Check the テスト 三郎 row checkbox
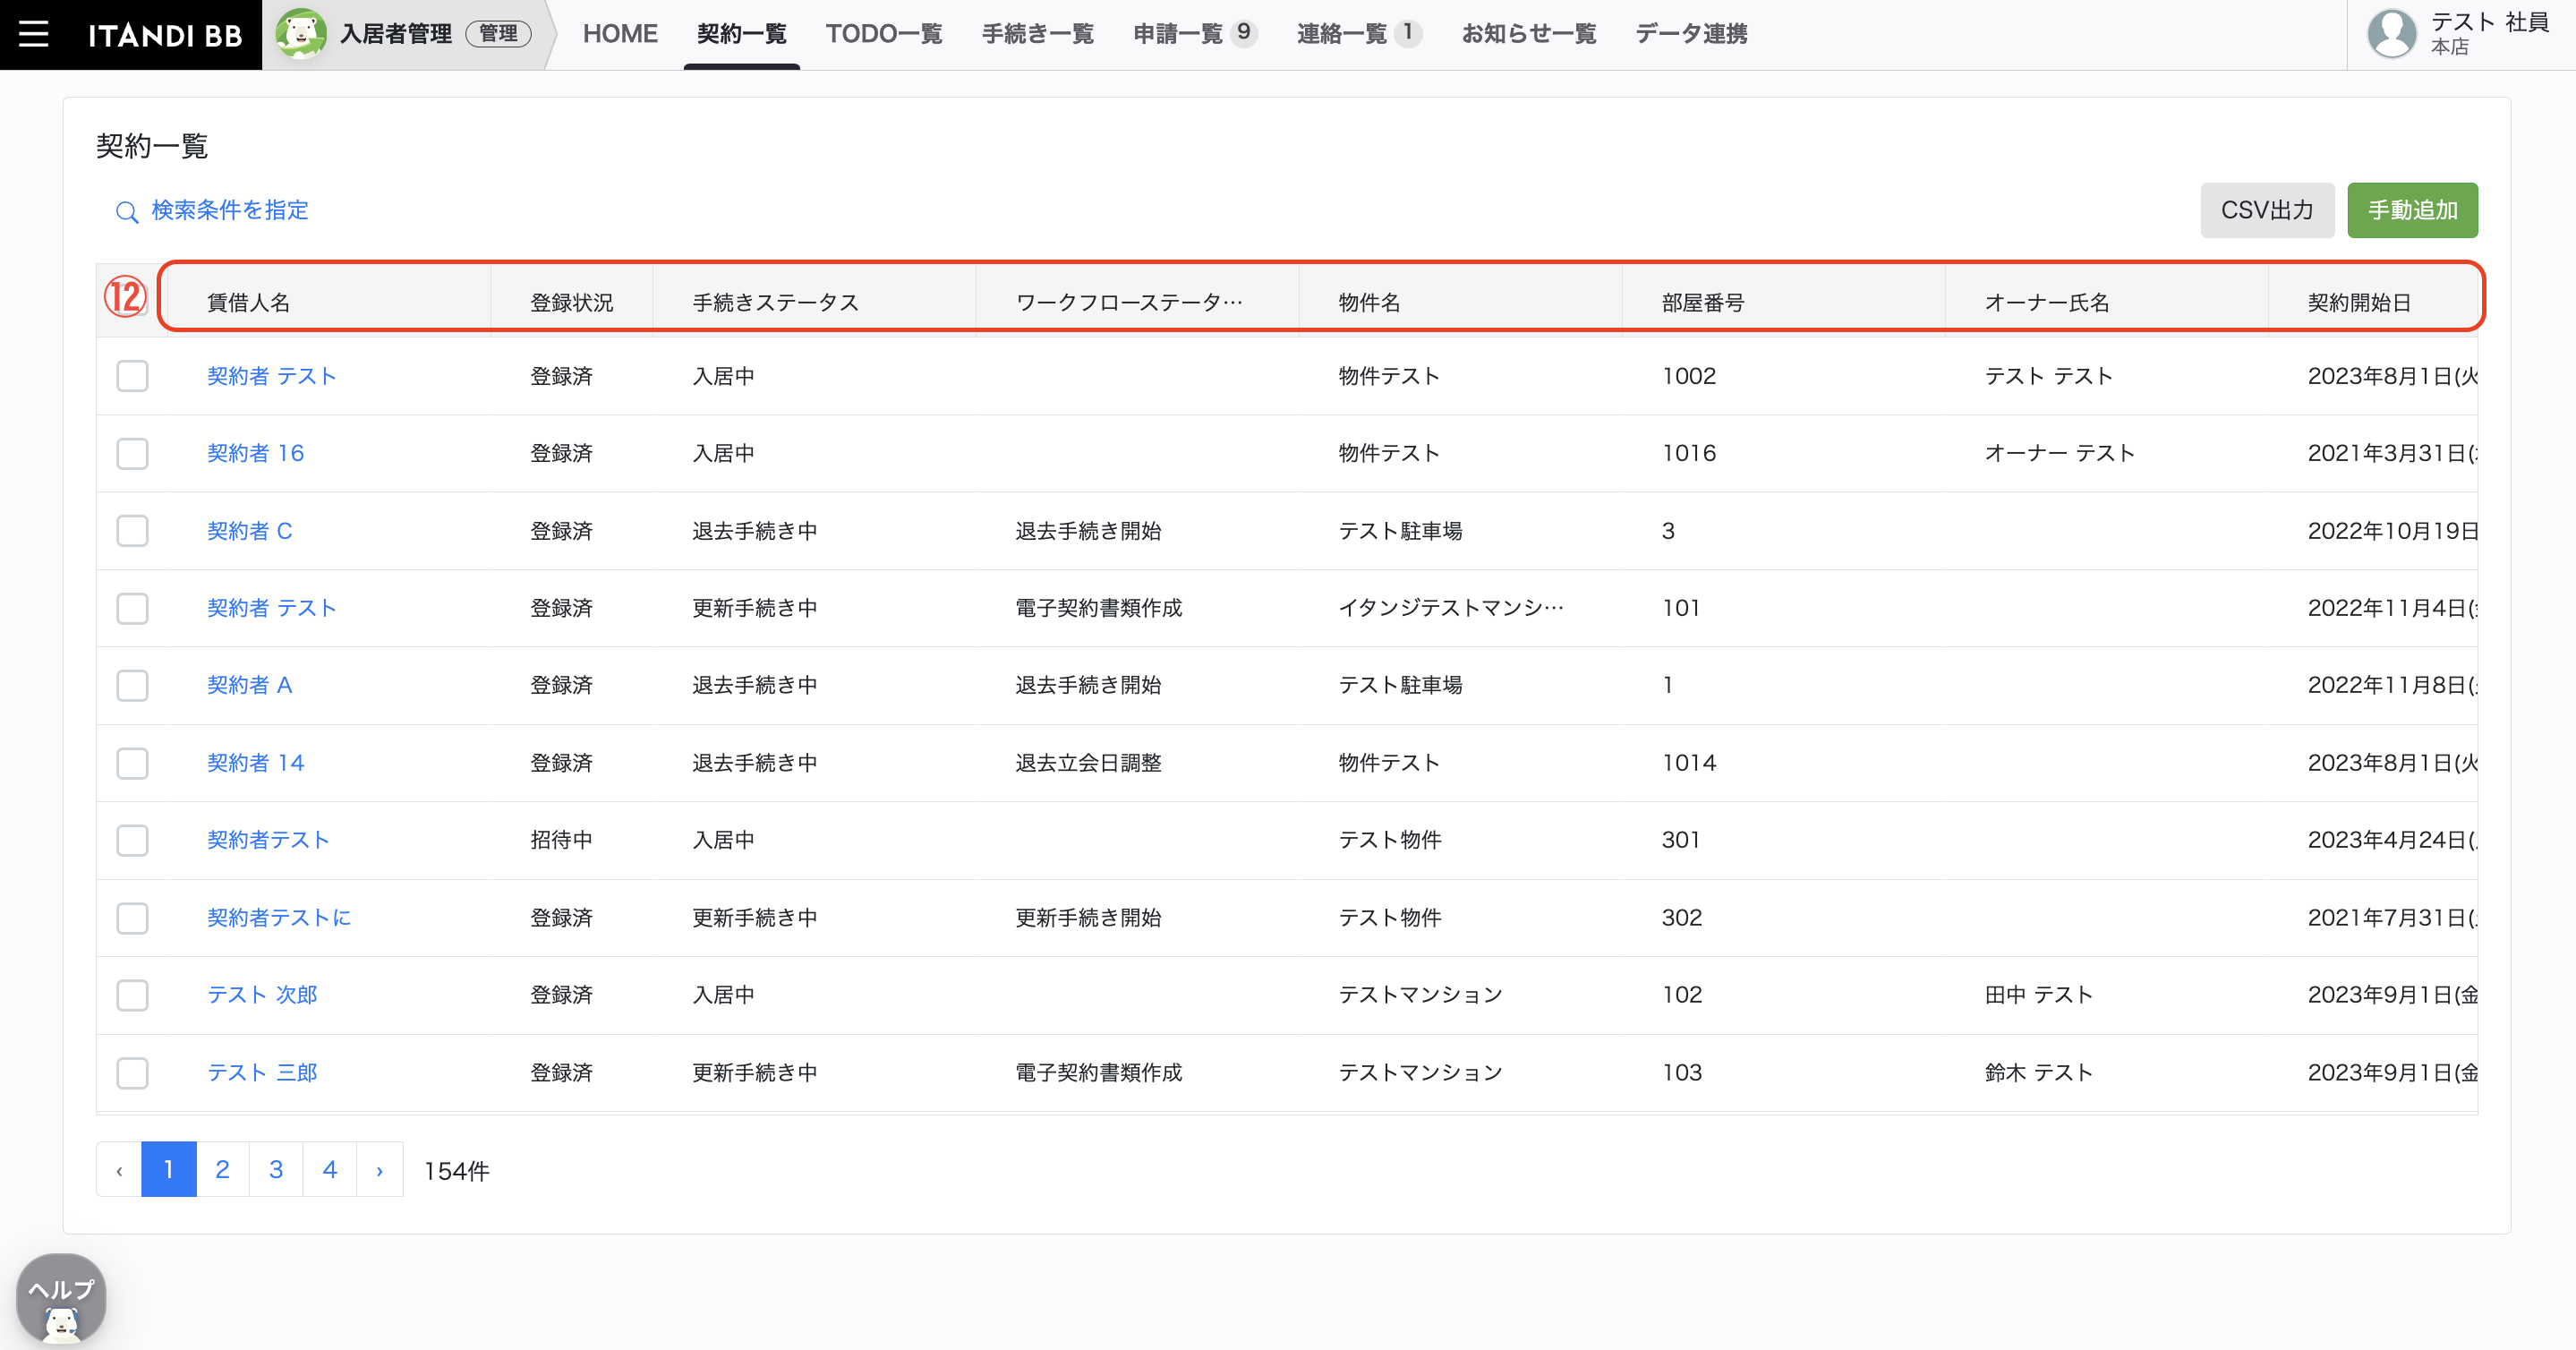This screenshot has height=1350, width=2576. [x=132, y=1073]
